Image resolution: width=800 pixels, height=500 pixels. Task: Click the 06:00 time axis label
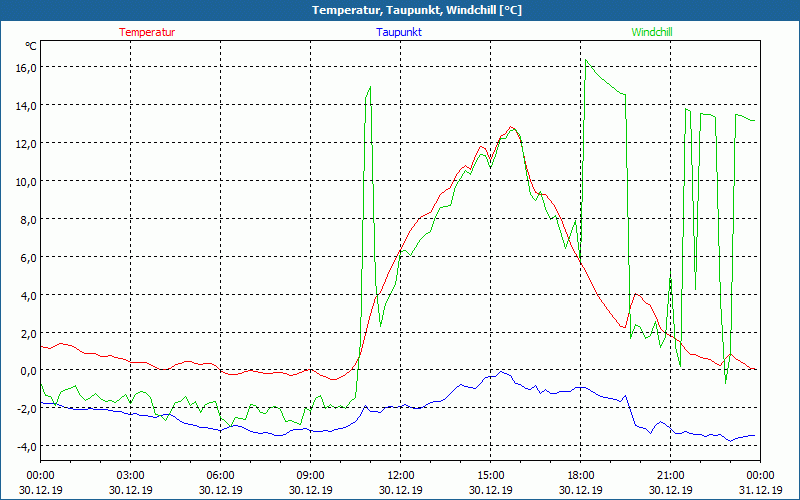coord(220,476)
